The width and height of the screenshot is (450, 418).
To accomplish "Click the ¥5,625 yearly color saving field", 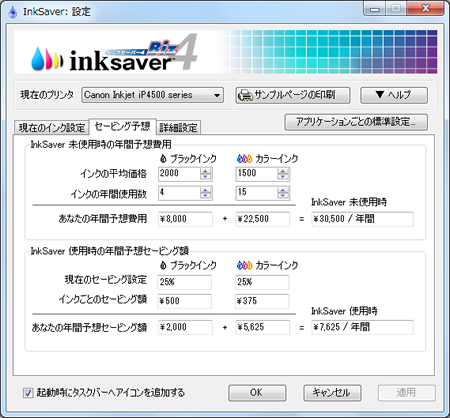I will pyautogui.click(x=263, y=327).
